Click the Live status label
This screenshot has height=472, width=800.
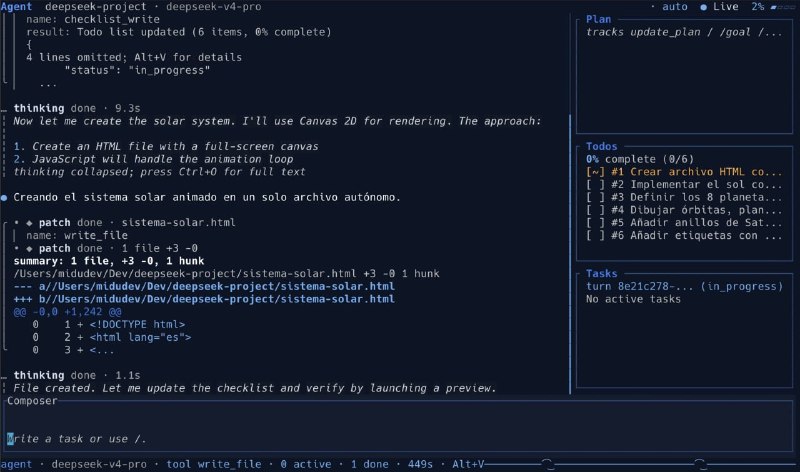pos(726,7)
